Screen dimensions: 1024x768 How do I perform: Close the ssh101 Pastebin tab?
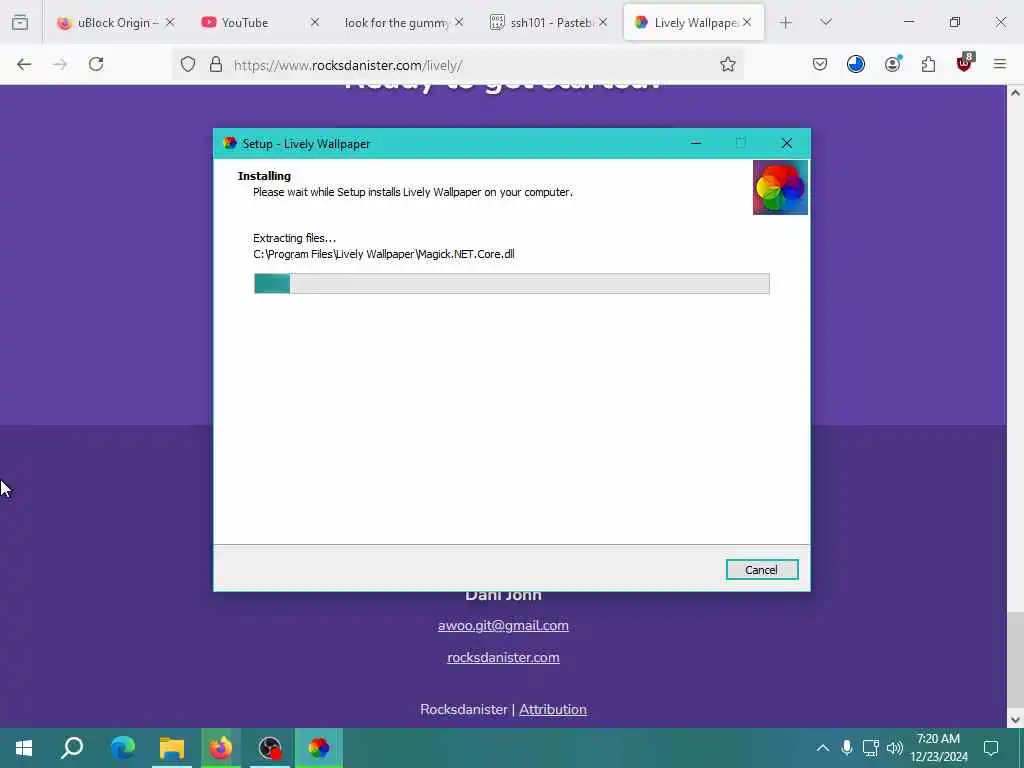(x=603, y=22)
